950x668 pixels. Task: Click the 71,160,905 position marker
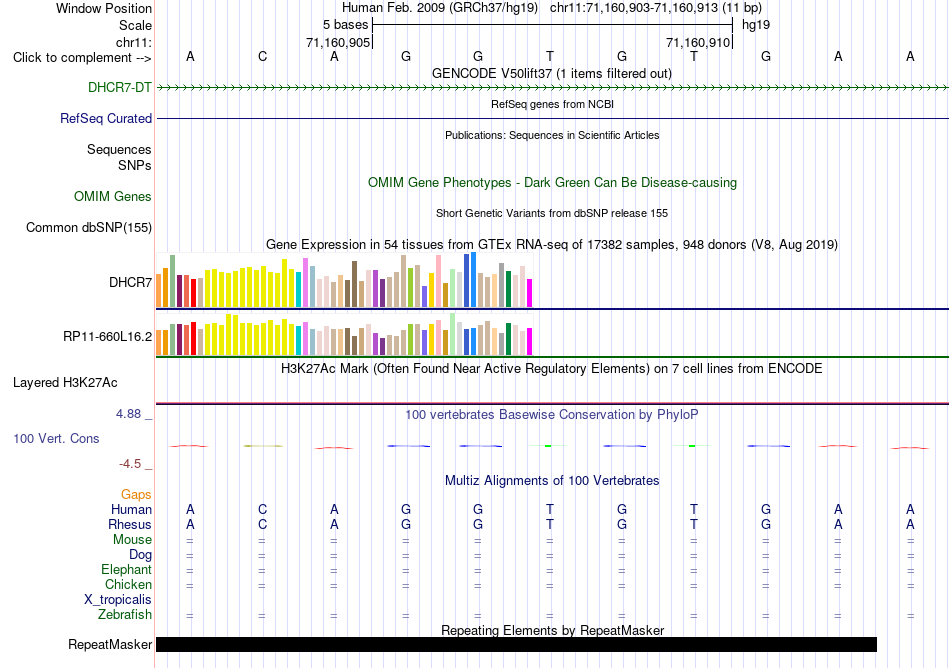pos(338,42)
